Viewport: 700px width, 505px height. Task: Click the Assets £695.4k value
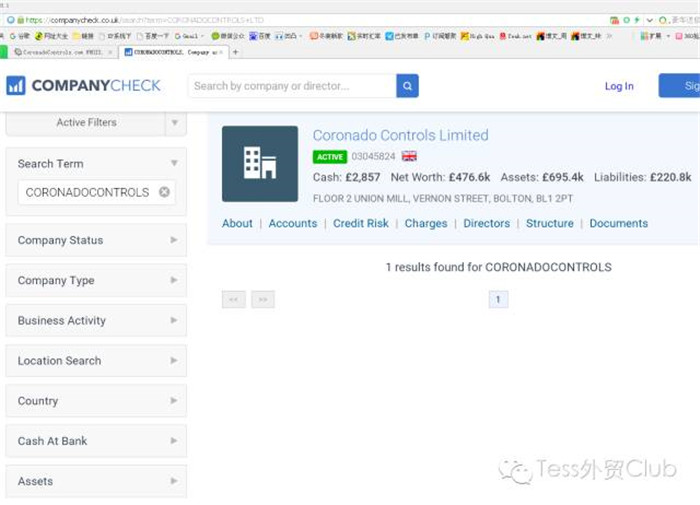[x=562, y=177]
